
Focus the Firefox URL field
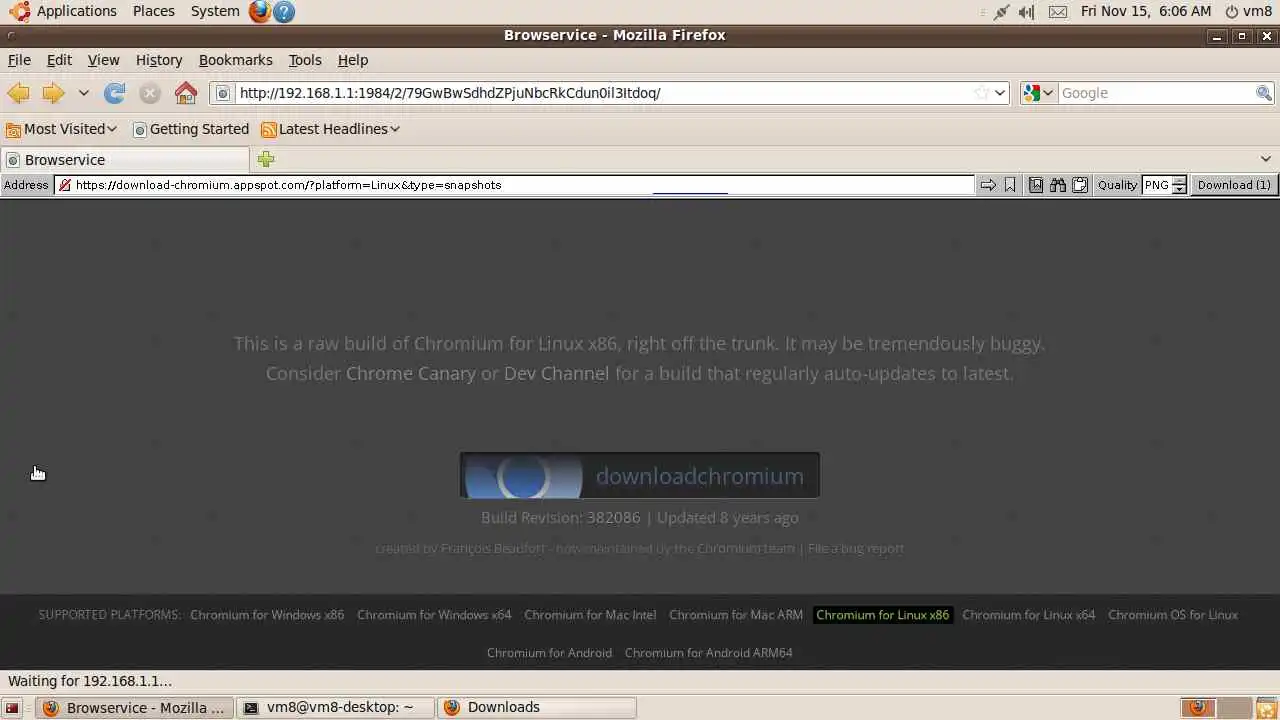pos(603,93)
